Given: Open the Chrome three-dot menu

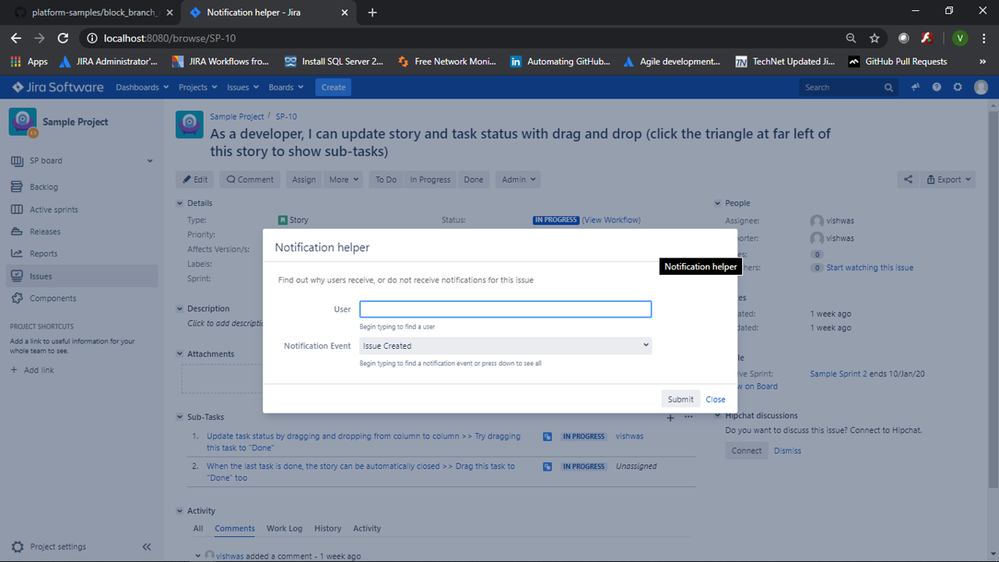Looking at the screenshot, I should (983, 38).
